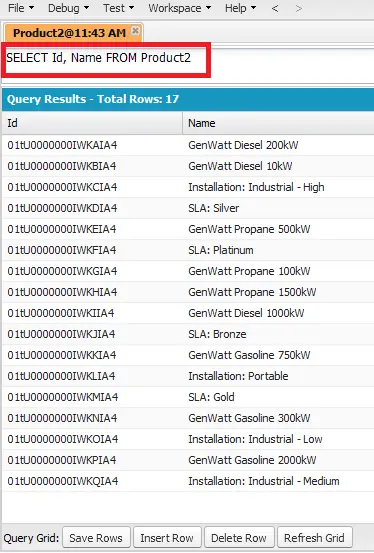The image size is (374, 553).
Task: Click the SLA: Gold name cell
Action: (278, 397)
